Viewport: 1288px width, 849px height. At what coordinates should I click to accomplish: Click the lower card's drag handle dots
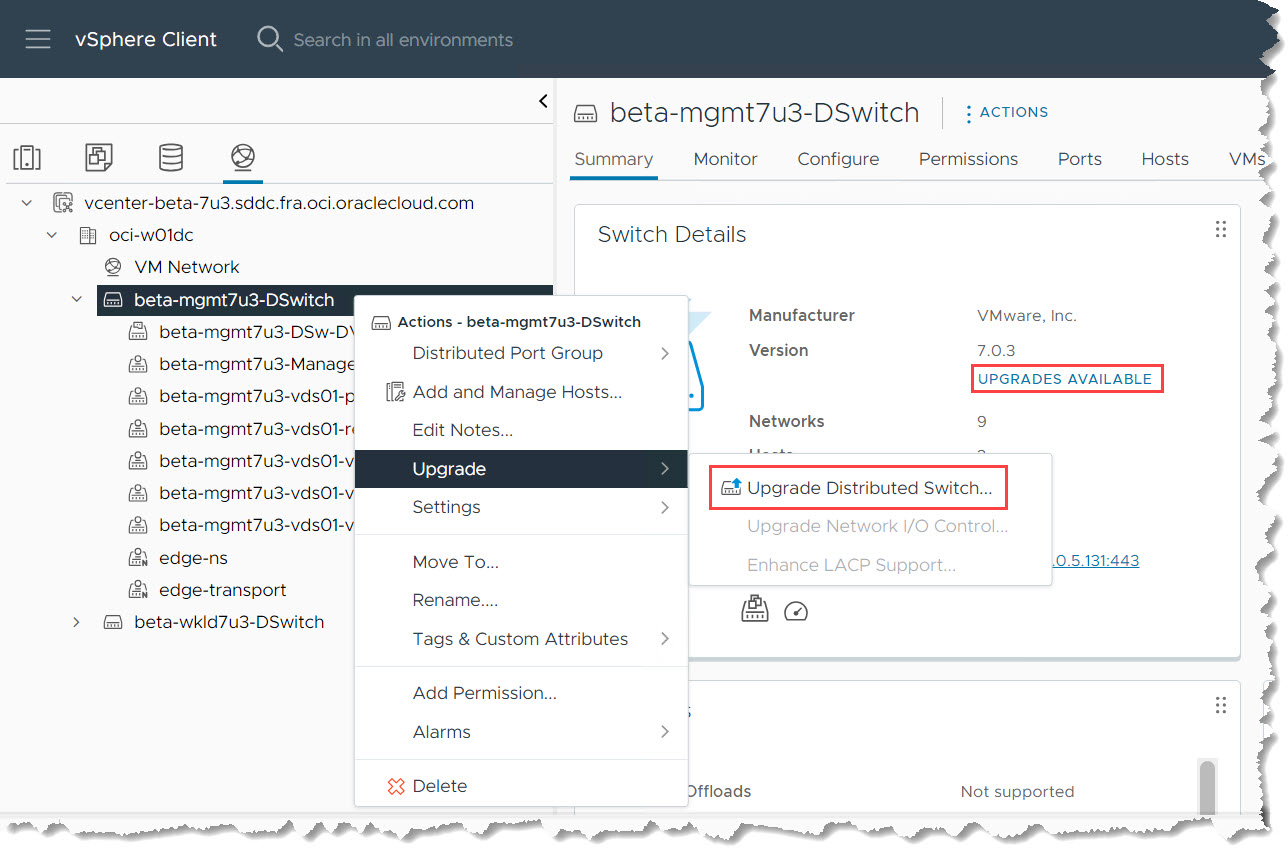point(1221,705)
